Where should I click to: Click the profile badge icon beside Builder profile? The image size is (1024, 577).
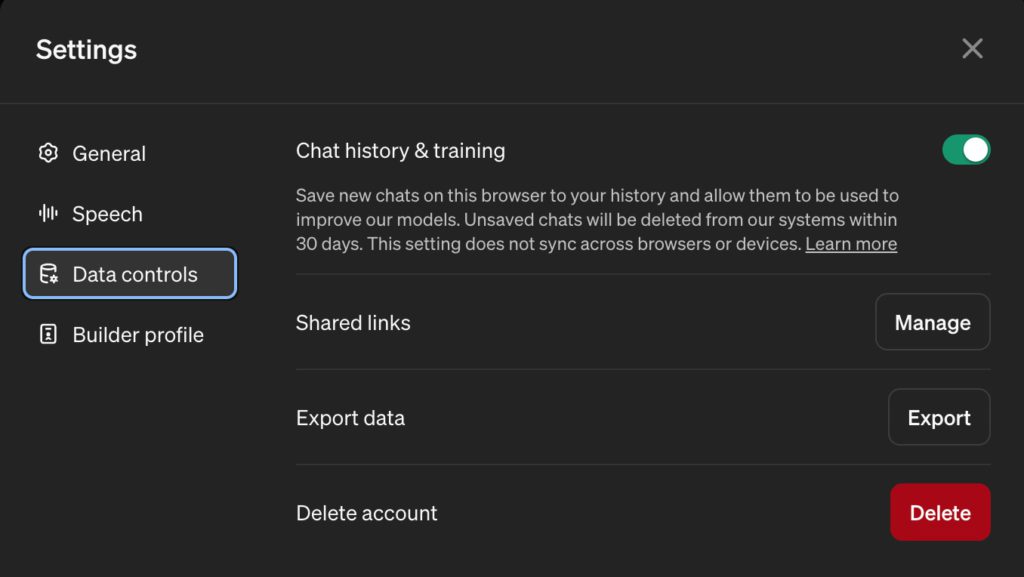(x=48, y=334)
